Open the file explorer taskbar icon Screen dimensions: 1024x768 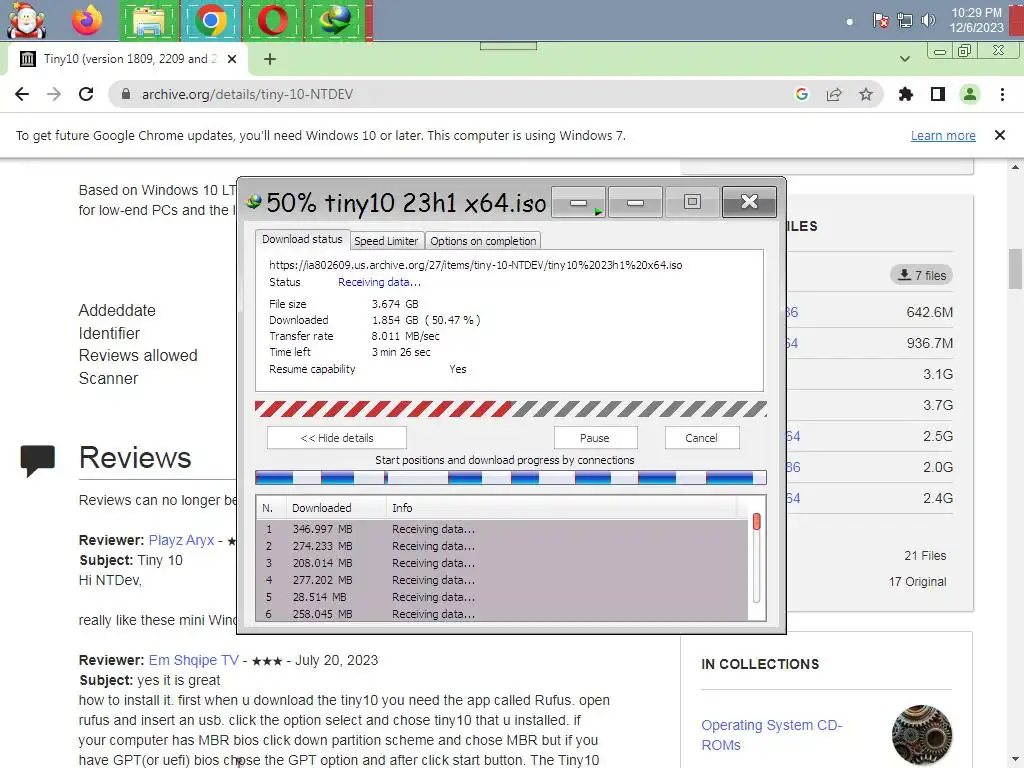(148, 21)
